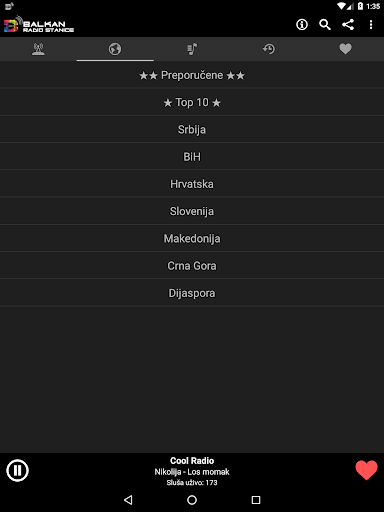Share the app via share icon

pyautogui.click(x=348, y=25)
